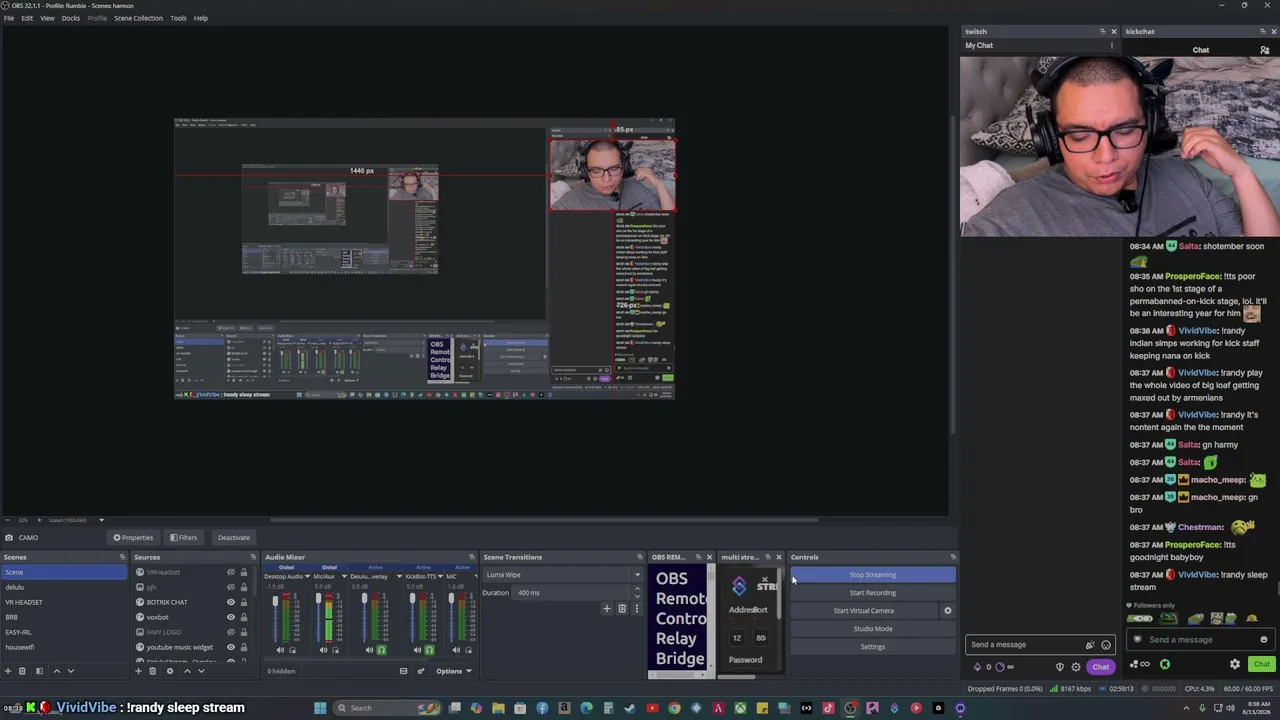Open source Properties button
Image resolution: width=1280 pixels, height=720 pixels.
[x=133, y=538]
